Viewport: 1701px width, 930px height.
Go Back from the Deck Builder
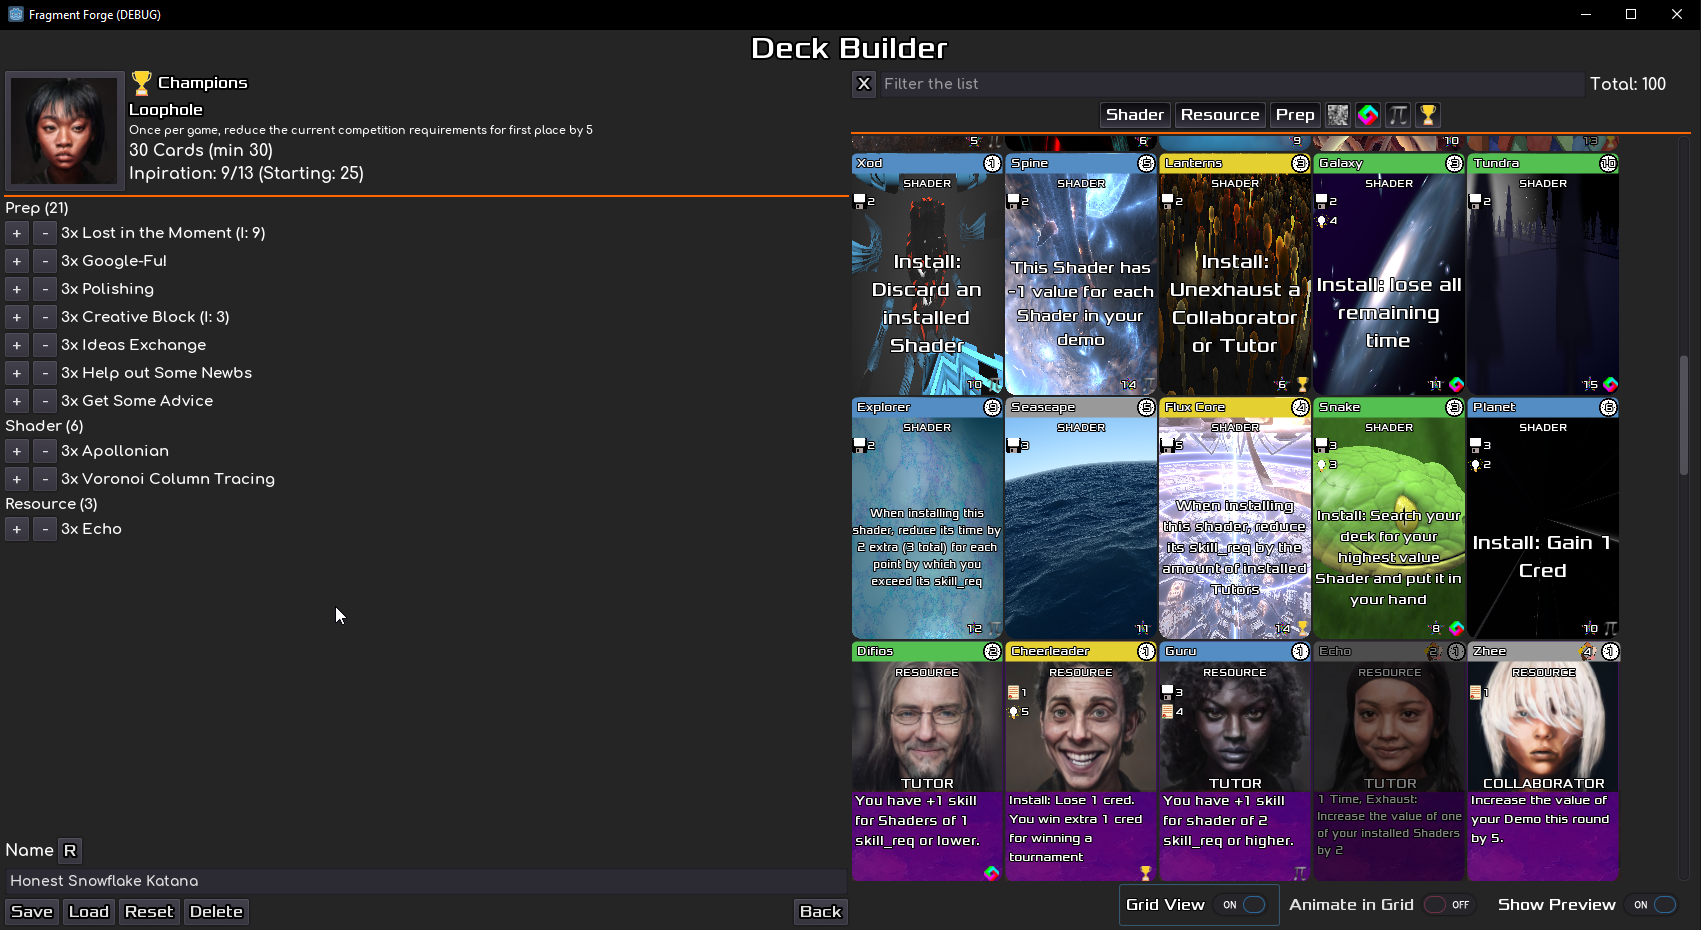click(821, 912)
